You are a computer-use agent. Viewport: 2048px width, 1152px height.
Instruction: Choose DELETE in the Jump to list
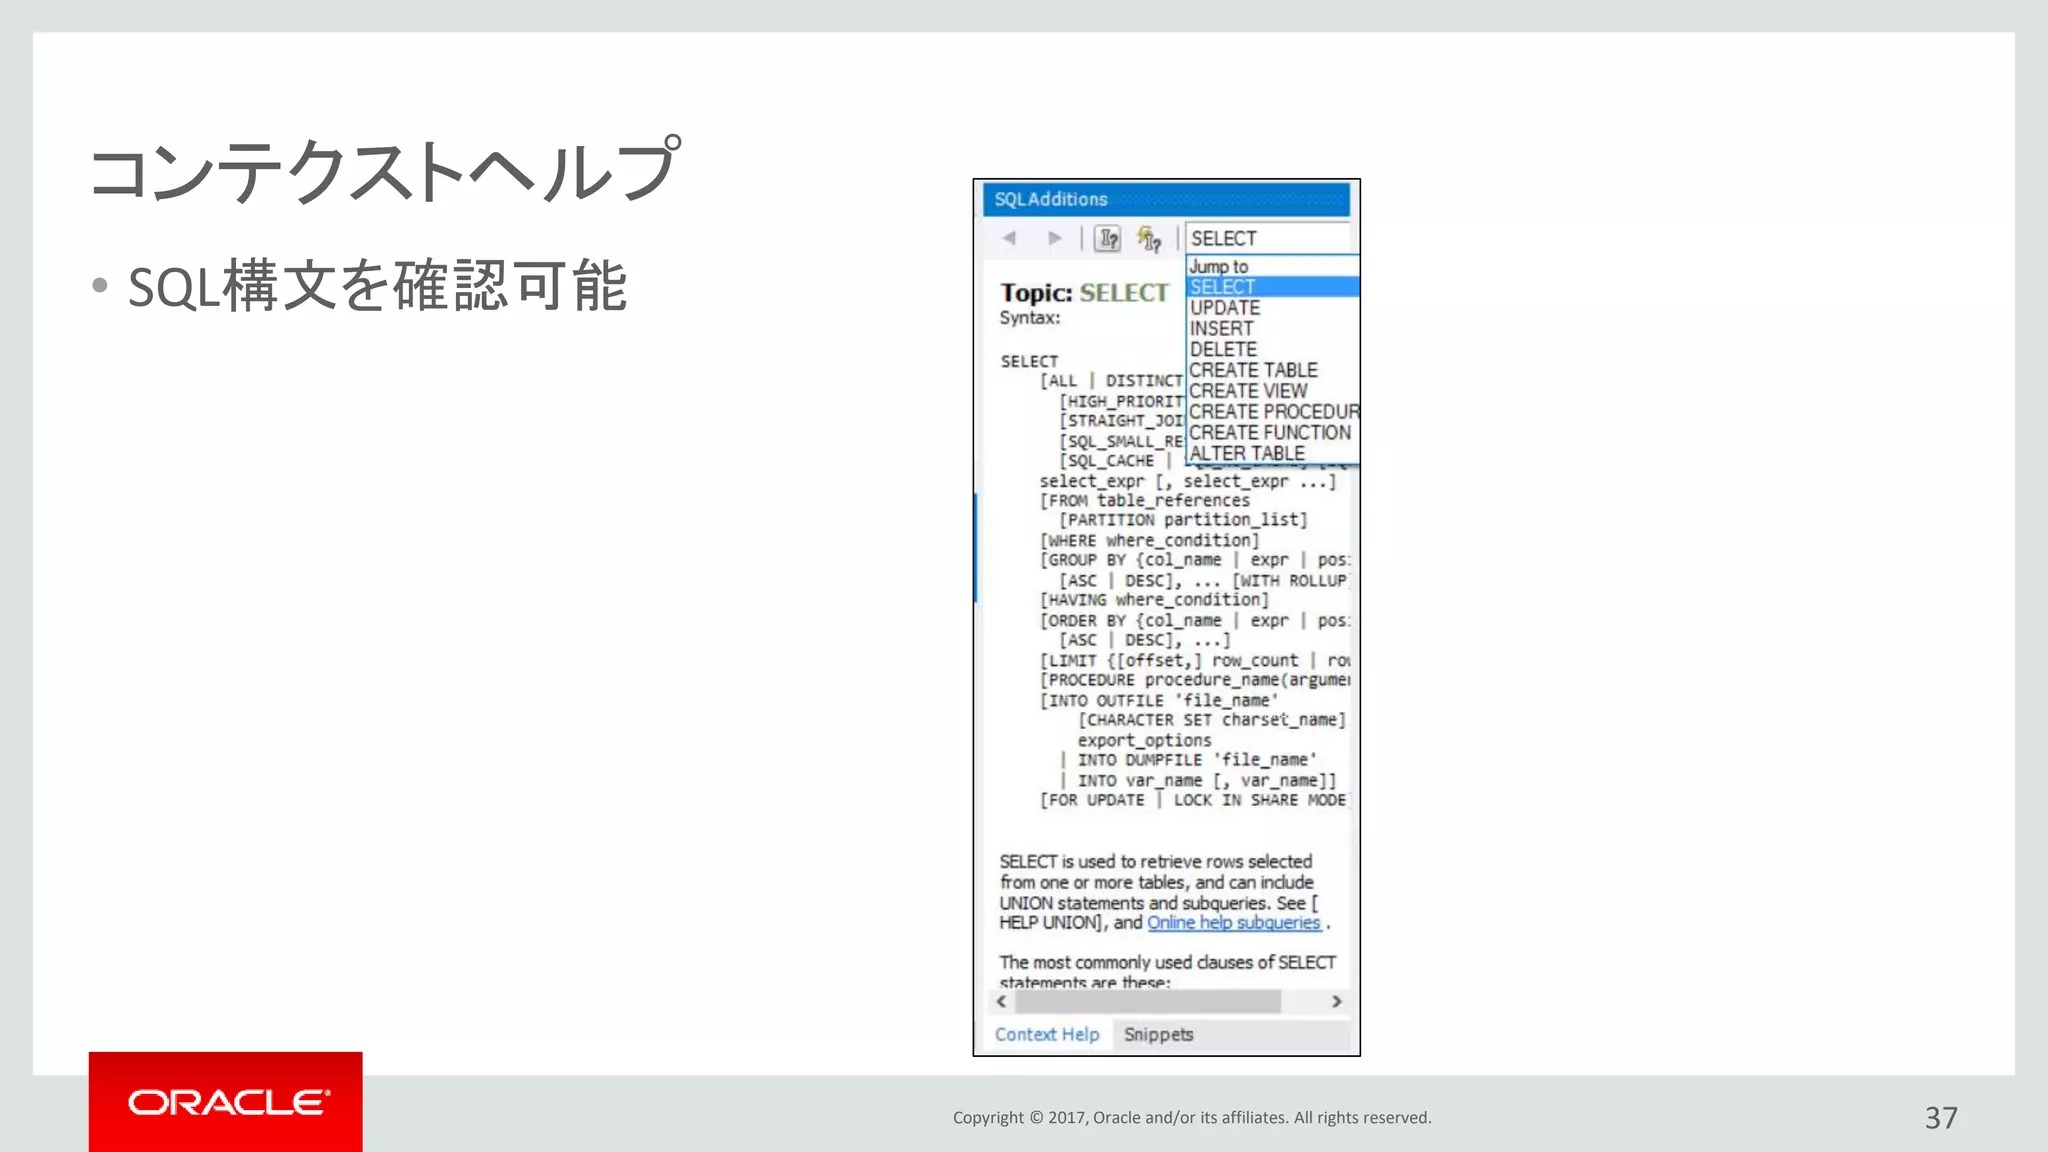coord(1273,350)
